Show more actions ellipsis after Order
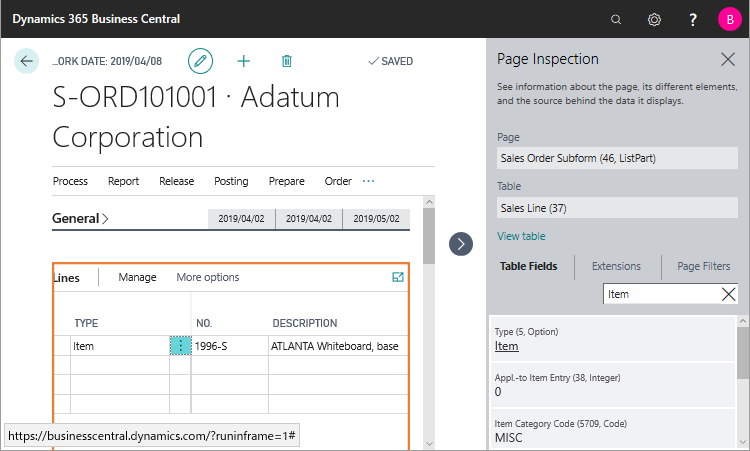Viewport: 750px width, 451px height. pos(368,181)
